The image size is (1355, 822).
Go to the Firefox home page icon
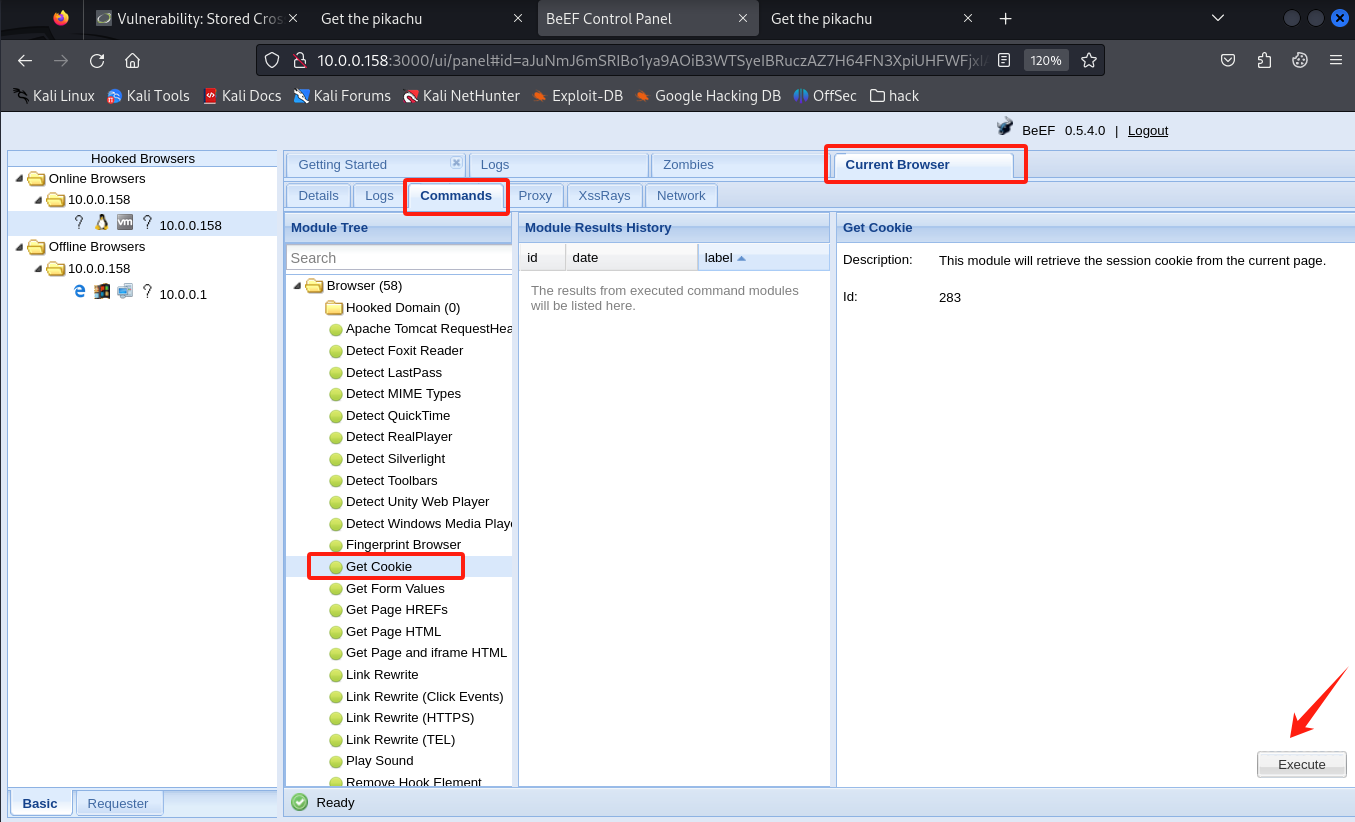(132, 60)
